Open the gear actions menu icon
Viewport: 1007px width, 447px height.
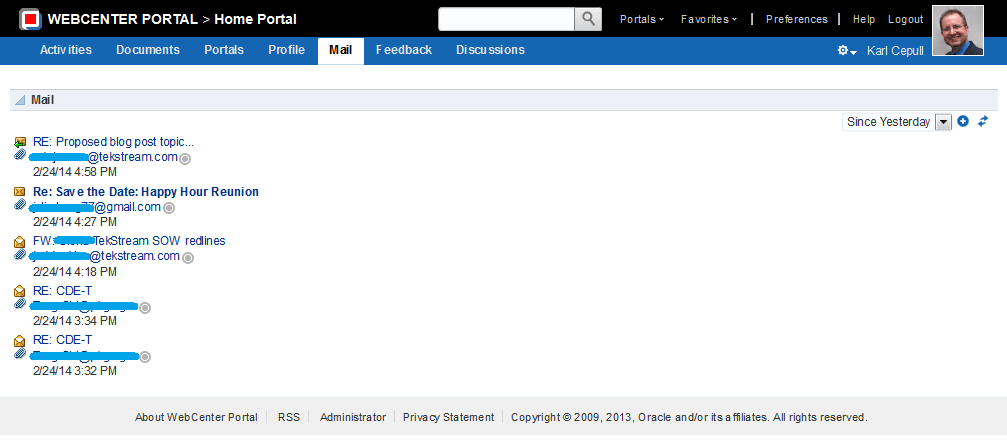click(x=847, y=51)
